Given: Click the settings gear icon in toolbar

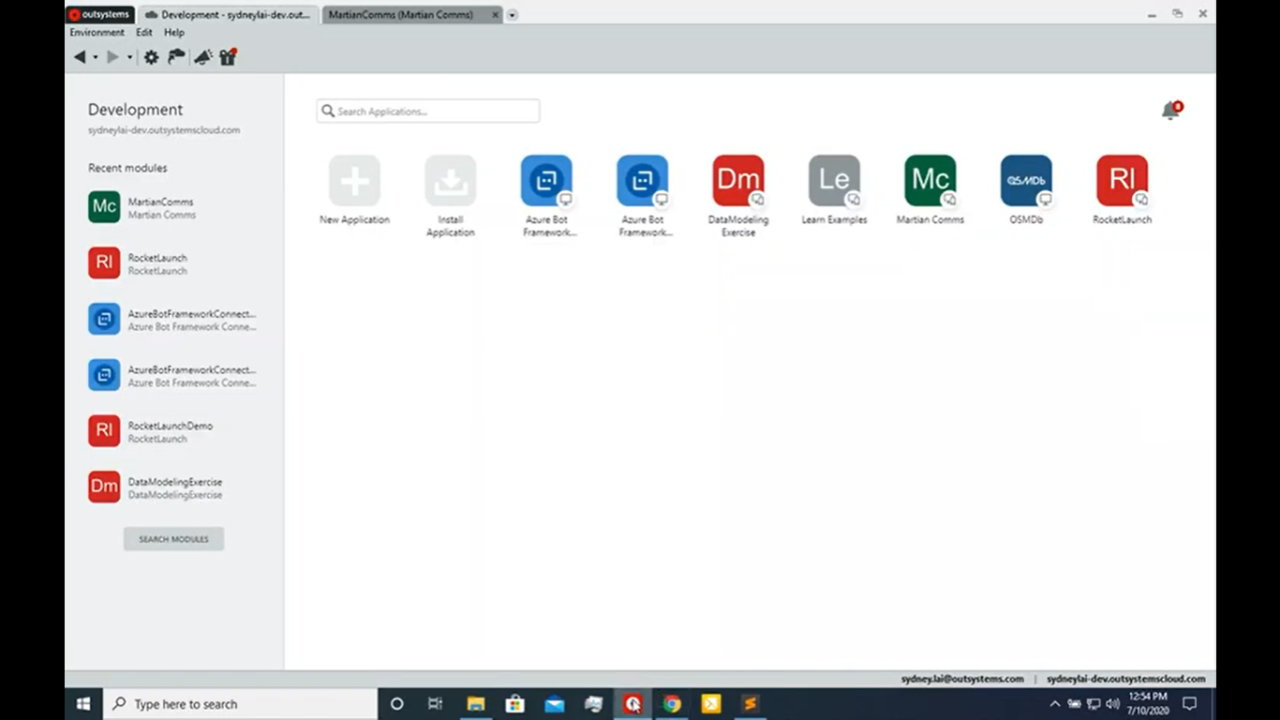Looking at the screenshot, I should point(151,58).
